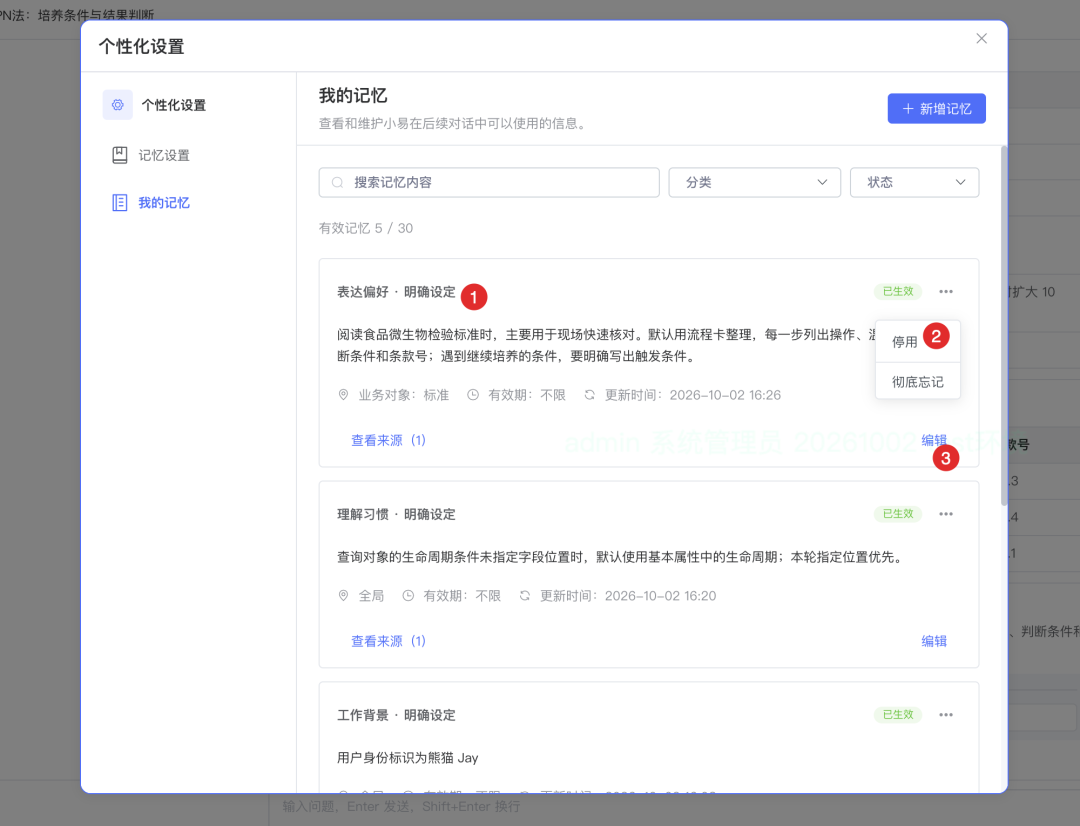This screenshot has width=1080, height=826.
Task: Open the 状态 dropdown
Action: coord(914,183)
